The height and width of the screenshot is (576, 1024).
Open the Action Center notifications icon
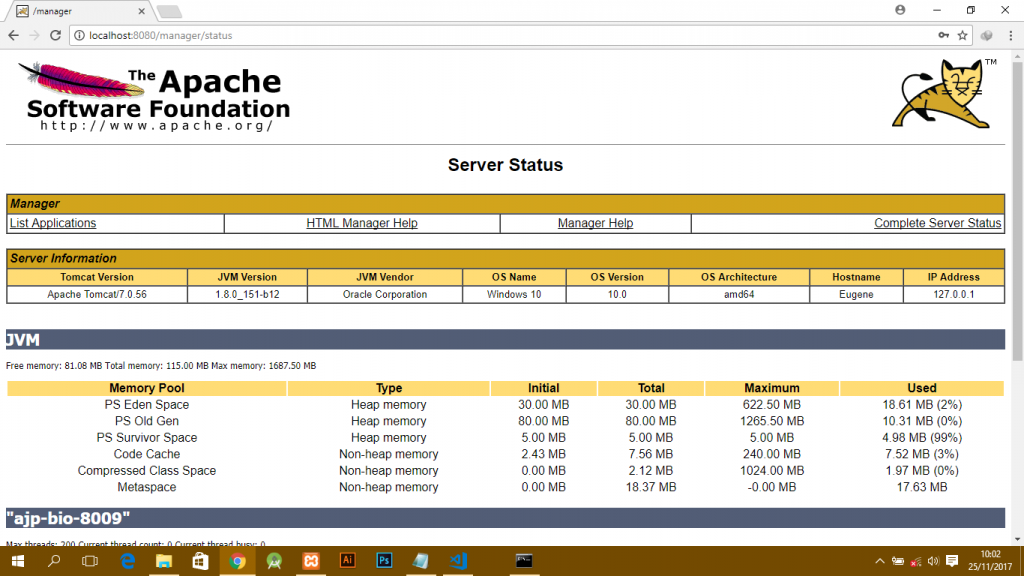(952, 562)
